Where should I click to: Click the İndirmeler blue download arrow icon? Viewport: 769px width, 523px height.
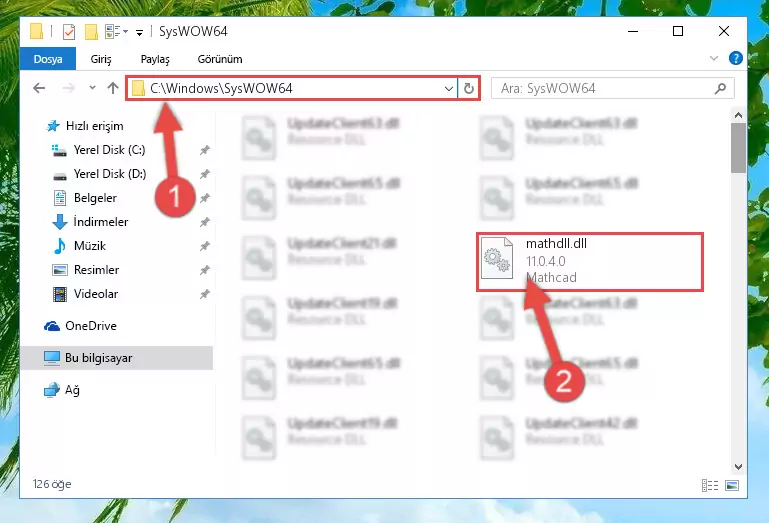click(x=60, y=222)
